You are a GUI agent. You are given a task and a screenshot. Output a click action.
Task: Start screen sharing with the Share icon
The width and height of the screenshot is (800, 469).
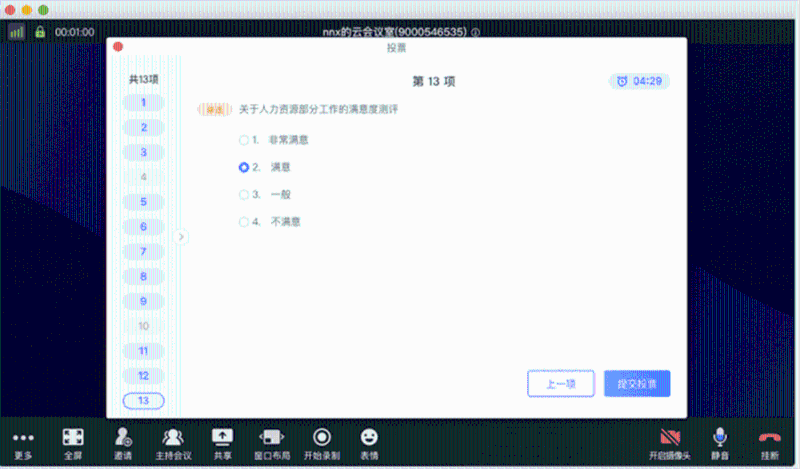(x=222, y=444)
